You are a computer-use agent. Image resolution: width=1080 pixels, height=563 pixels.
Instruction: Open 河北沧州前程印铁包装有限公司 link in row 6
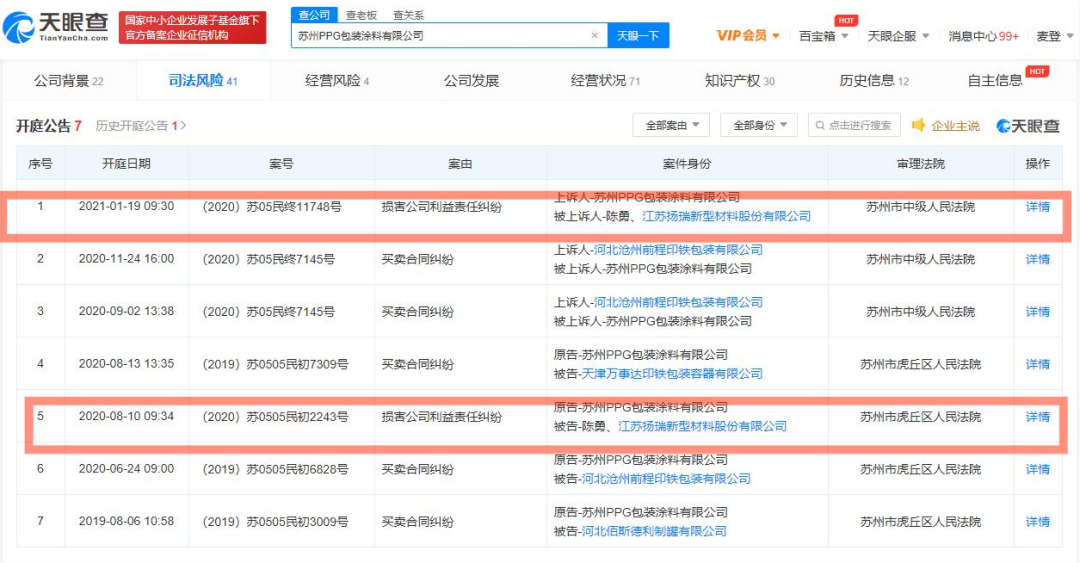click(x=666, y=478)
